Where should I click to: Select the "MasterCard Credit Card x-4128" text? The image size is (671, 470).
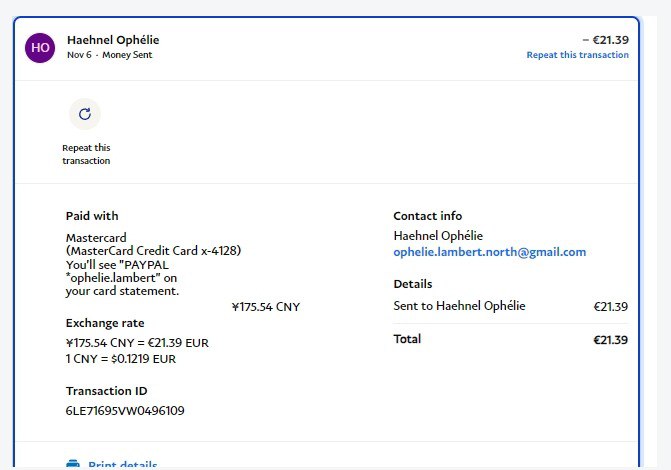click(x=154, y=250)
